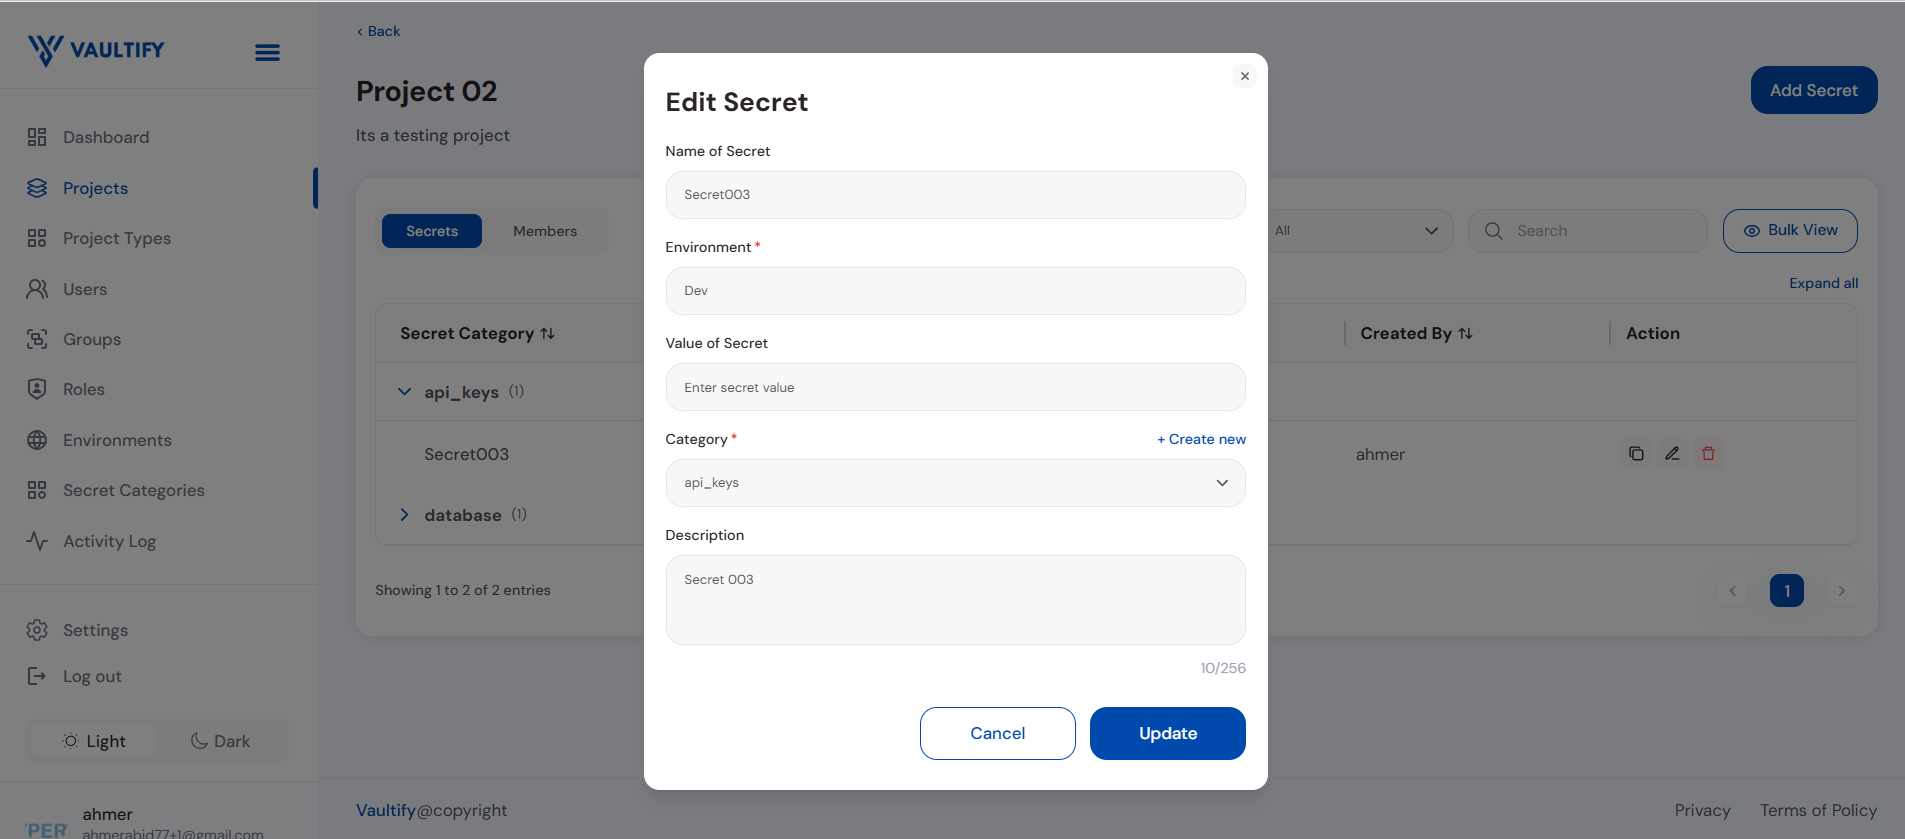Click the Activity Log pulse icon
Screen dimensions: 1905x839
(x=37, y=541)
